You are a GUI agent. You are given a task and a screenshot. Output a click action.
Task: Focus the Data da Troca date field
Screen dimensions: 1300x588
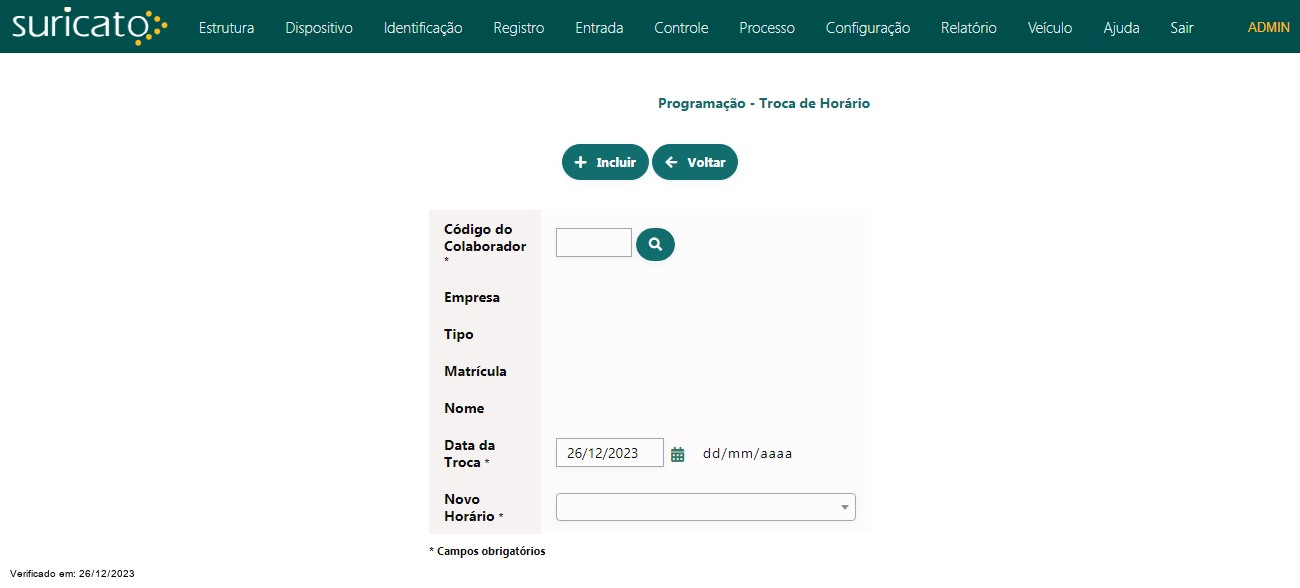pyautogui.click(x=610, y=453)
